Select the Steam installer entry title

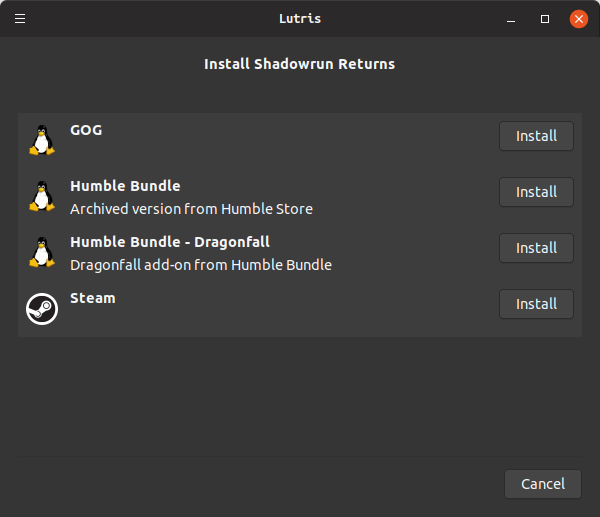pyautogui.click(x=93, y=298)
